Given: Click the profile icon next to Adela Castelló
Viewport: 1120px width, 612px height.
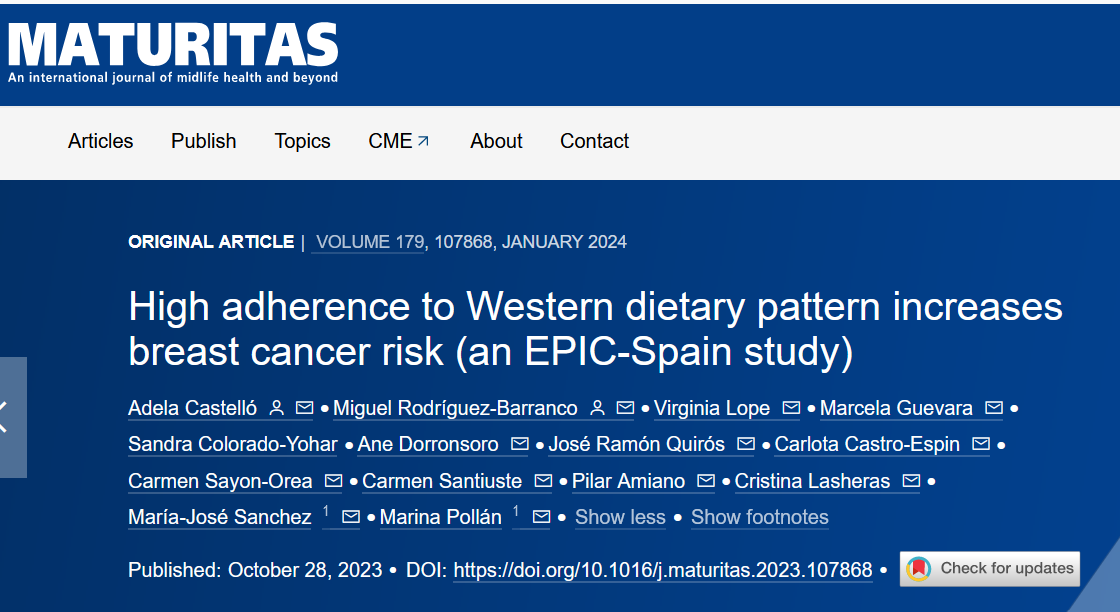Looking at the screenshot, I should pos(277,408).
